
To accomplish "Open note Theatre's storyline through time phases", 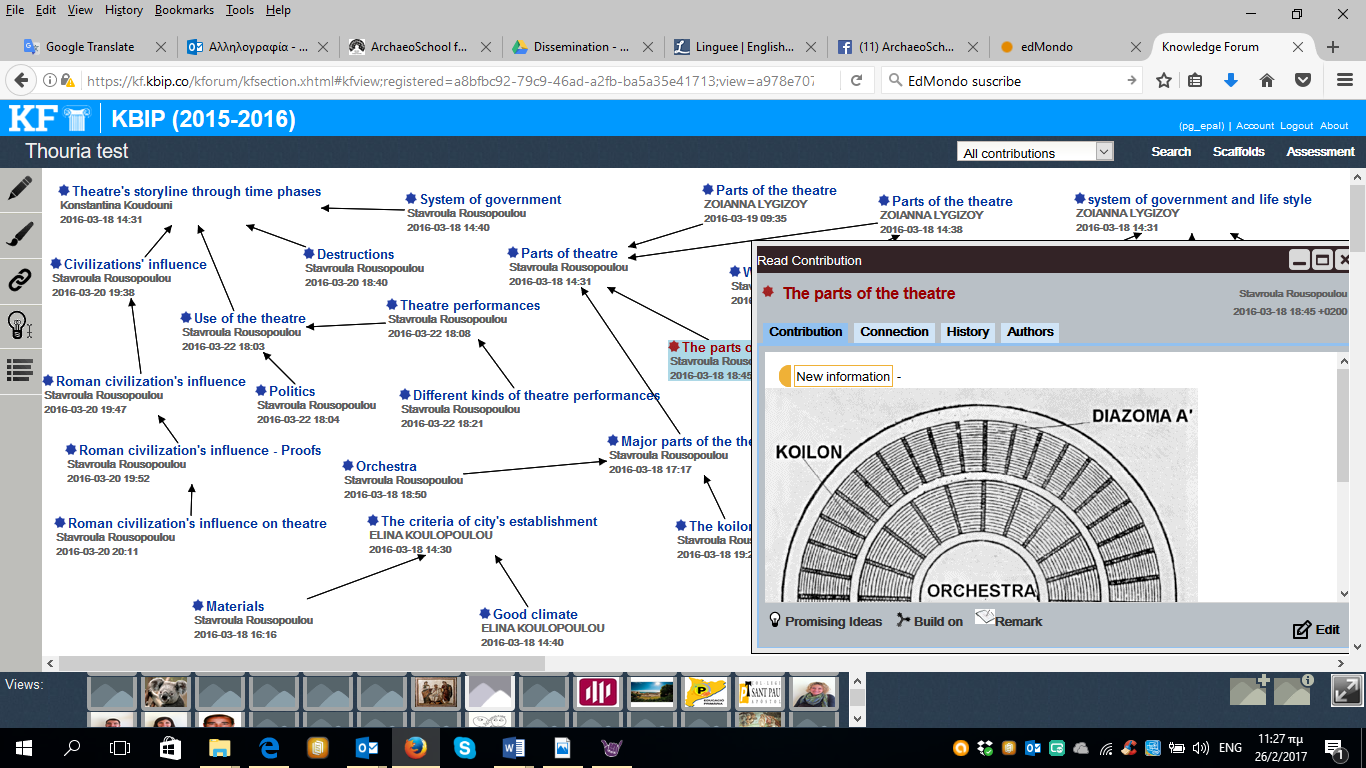I will pos(197,191).
